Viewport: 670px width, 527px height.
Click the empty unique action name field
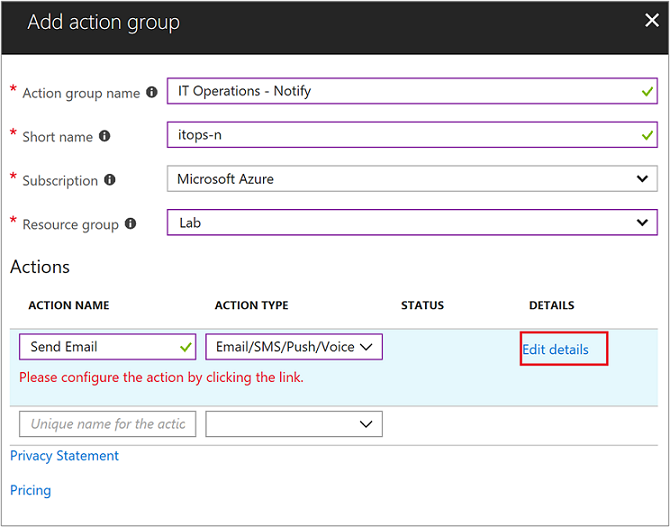pyautogui.click(x=107, y=424)
